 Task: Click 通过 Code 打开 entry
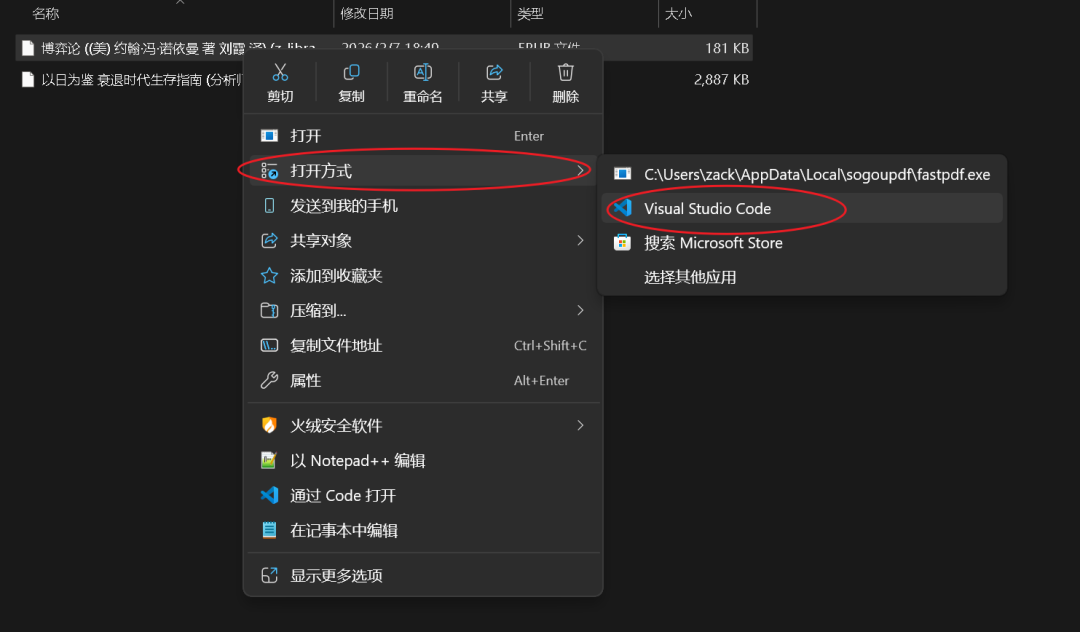(x=343, y=496)
